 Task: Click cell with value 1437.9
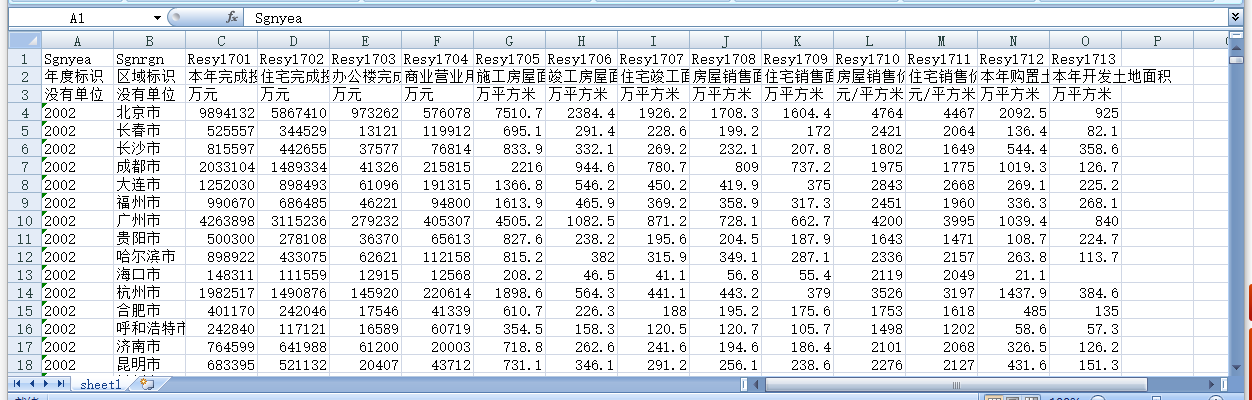point(1013,293)
